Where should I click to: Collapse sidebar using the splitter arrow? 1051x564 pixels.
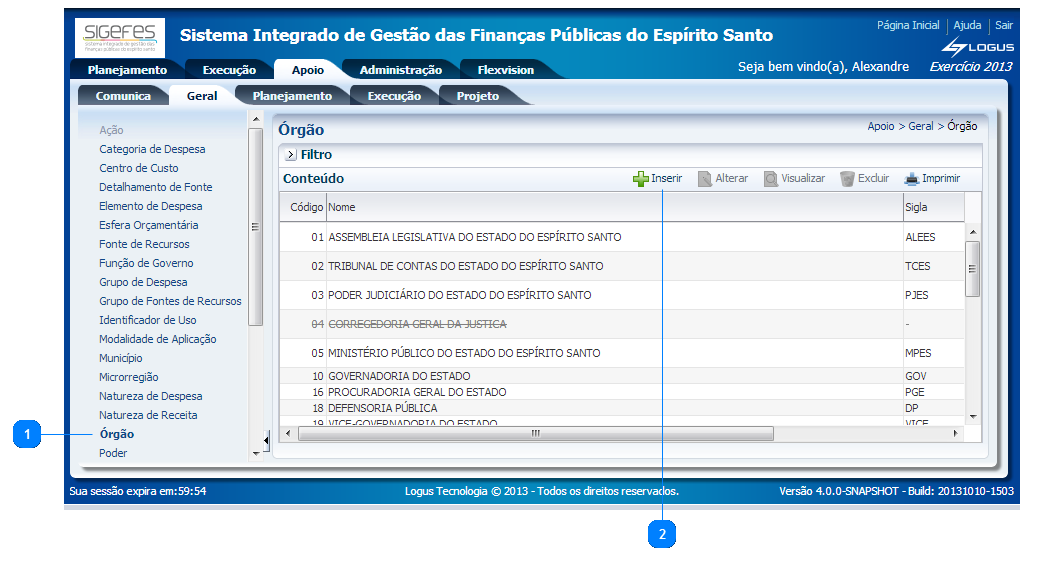pyautogui.click(x=266, y=440)
